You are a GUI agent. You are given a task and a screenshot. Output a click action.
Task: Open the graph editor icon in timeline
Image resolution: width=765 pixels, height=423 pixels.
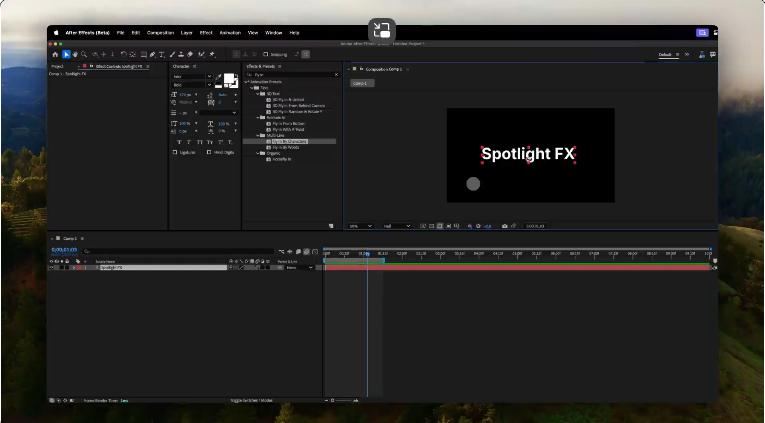pyautogui.click(x=315, y=252)
